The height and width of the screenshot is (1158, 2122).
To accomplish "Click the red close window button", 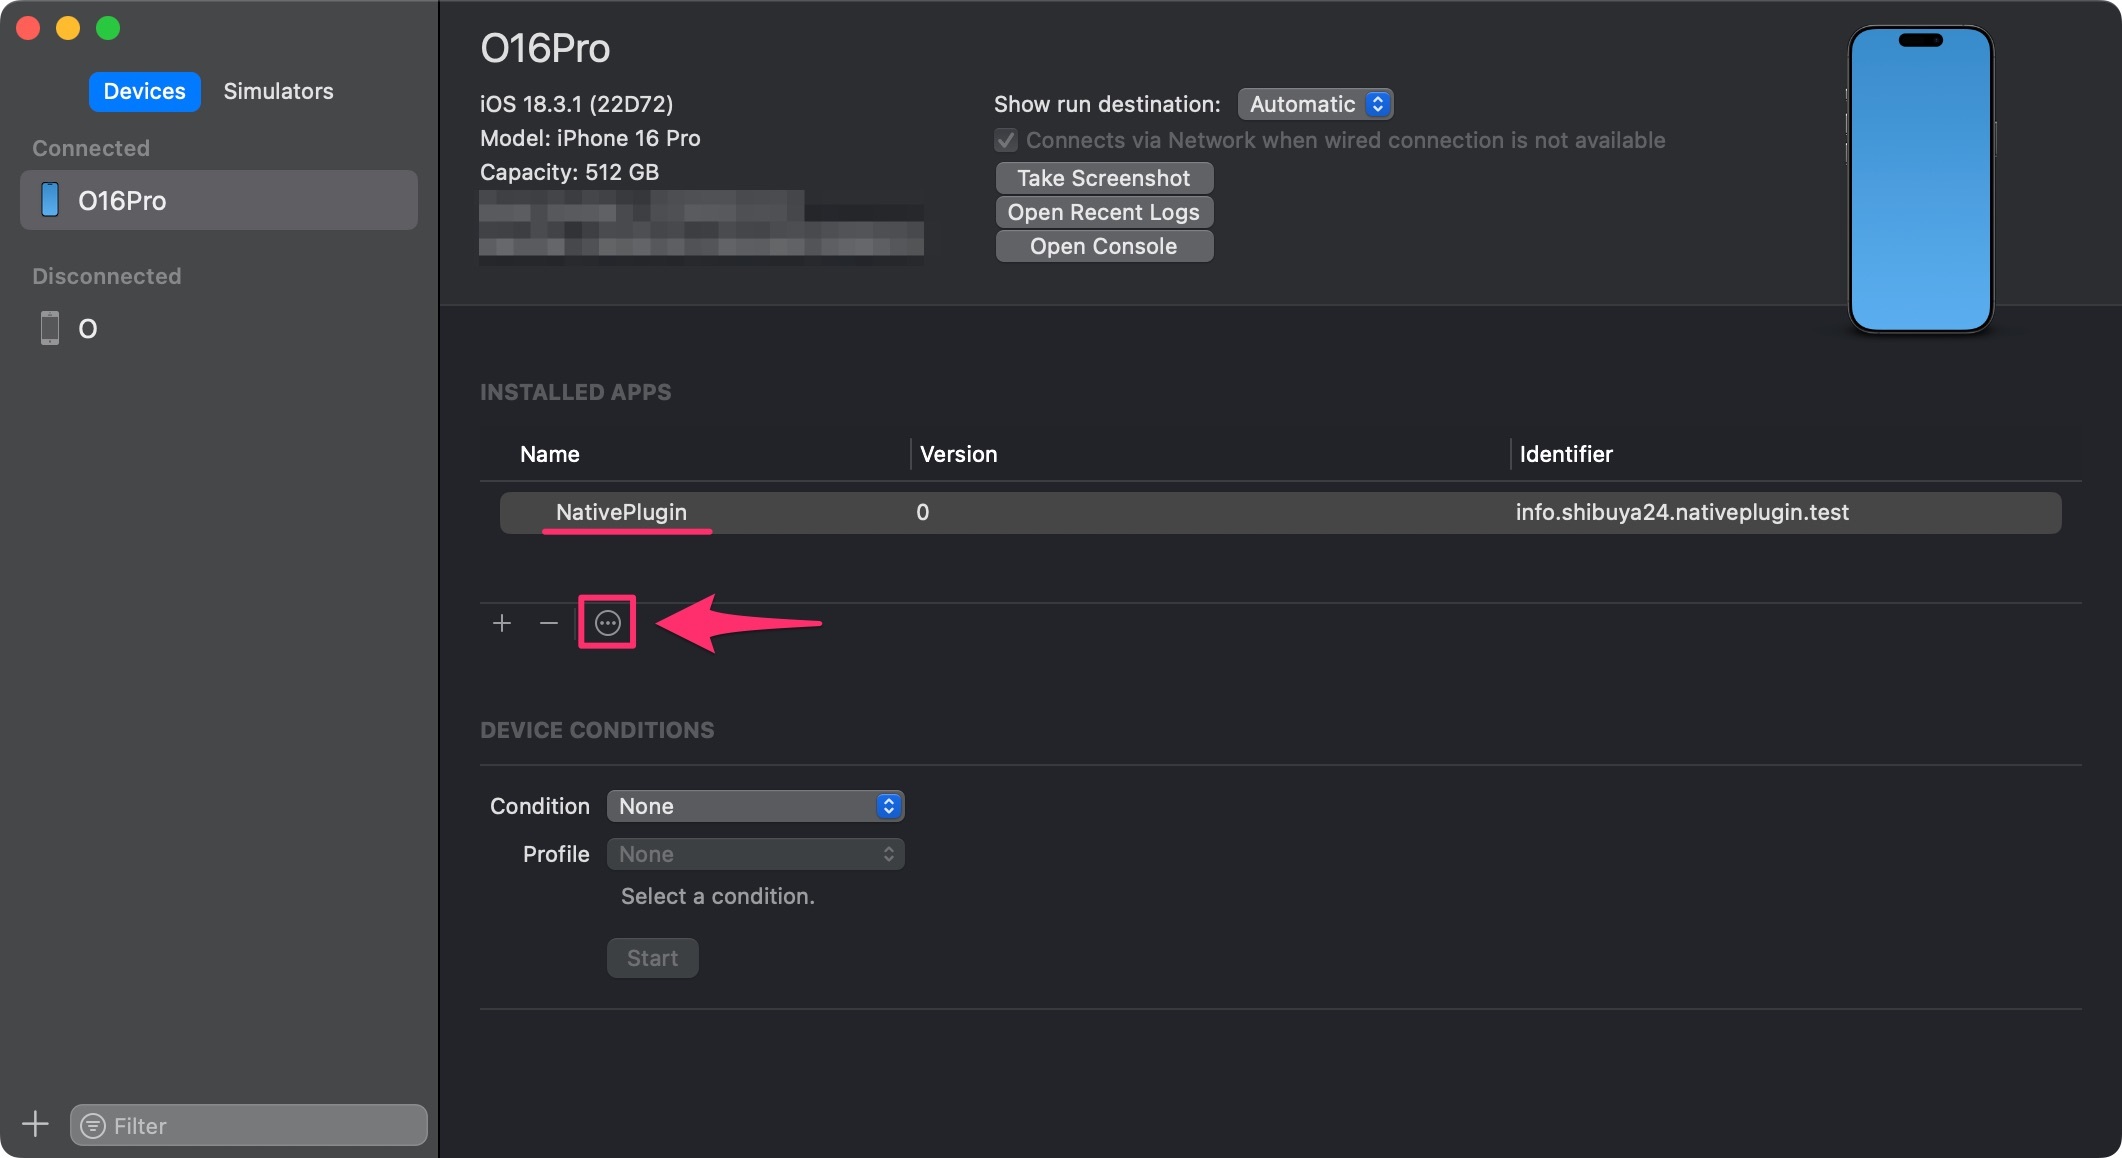I will (x=28, y=28).
